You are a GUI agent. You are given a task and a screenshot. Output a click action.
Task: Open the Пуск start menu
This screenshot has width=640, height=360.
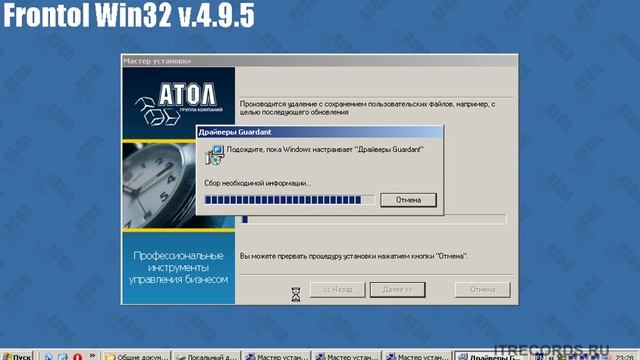(17, 356)
